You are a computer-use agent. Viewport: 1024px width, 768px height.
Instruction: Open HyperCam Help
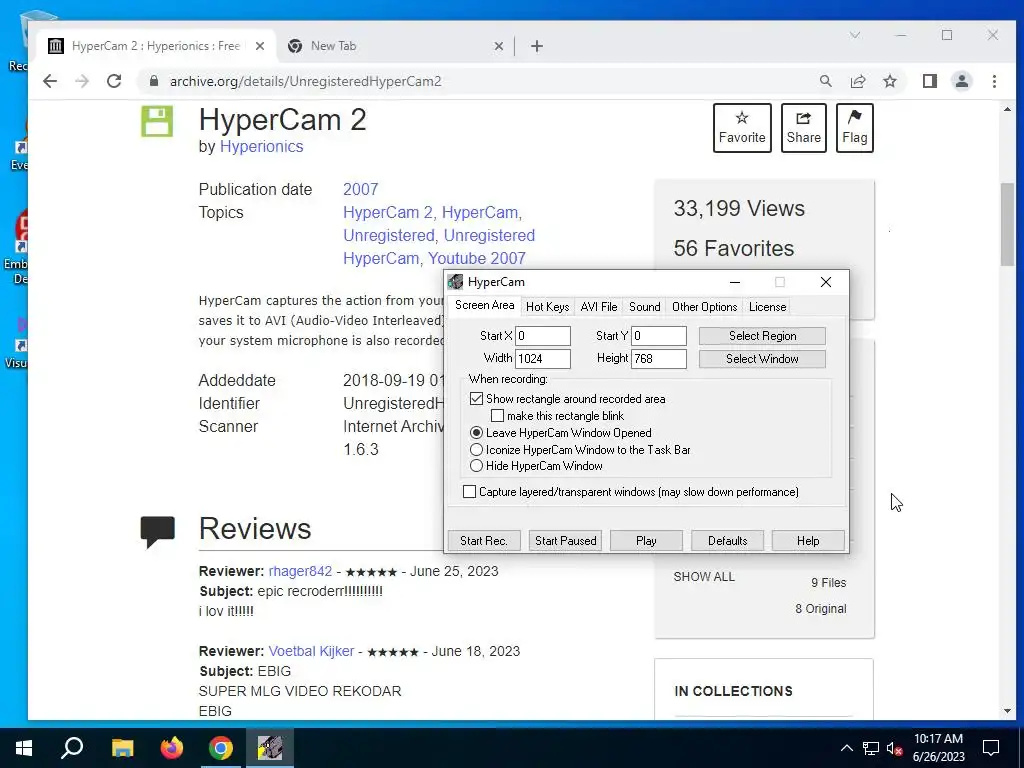pyautogui.click(x=808, y=541)
